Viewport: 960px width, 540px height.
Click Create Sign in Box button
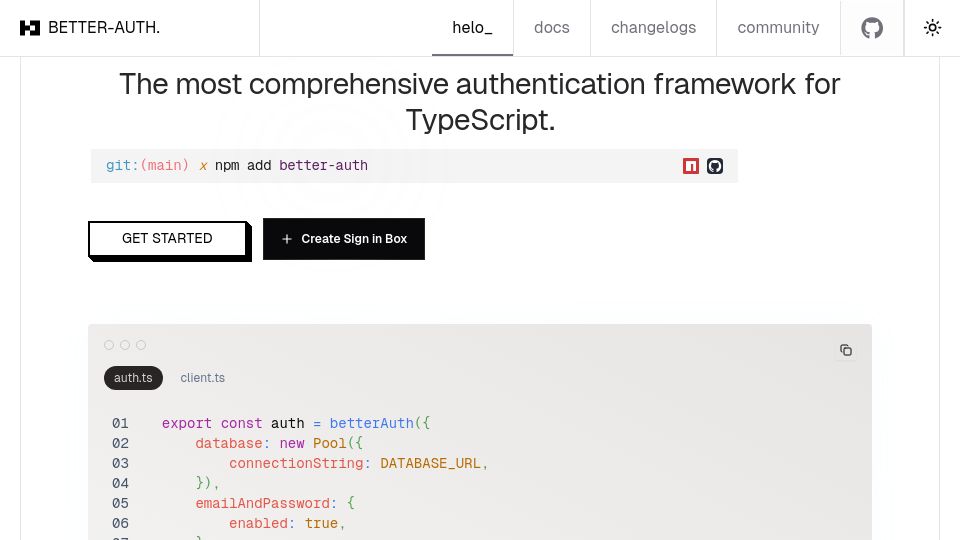(343, 239)
